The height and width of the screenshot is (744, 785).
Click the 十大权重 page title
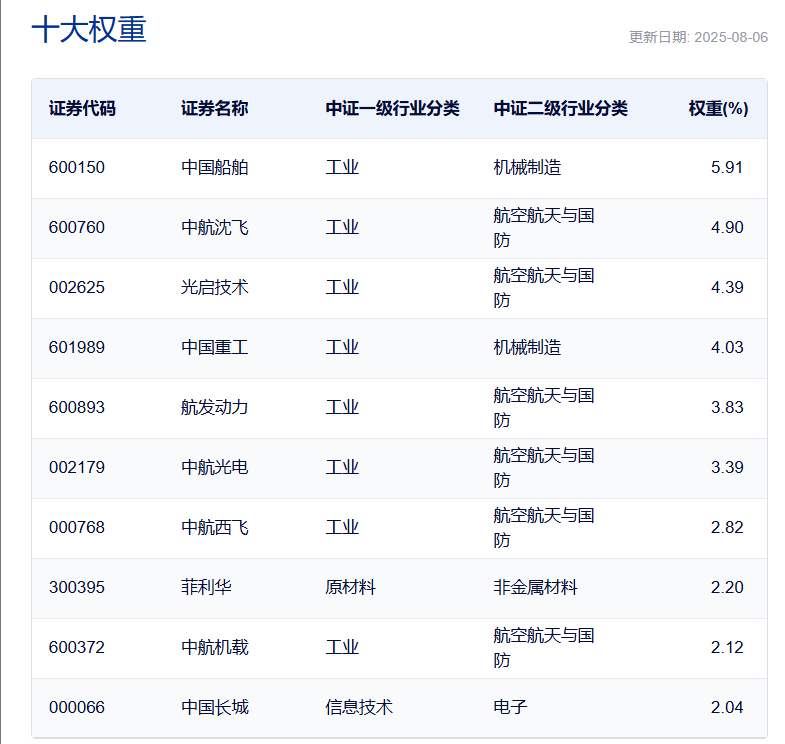click(89, 30)
